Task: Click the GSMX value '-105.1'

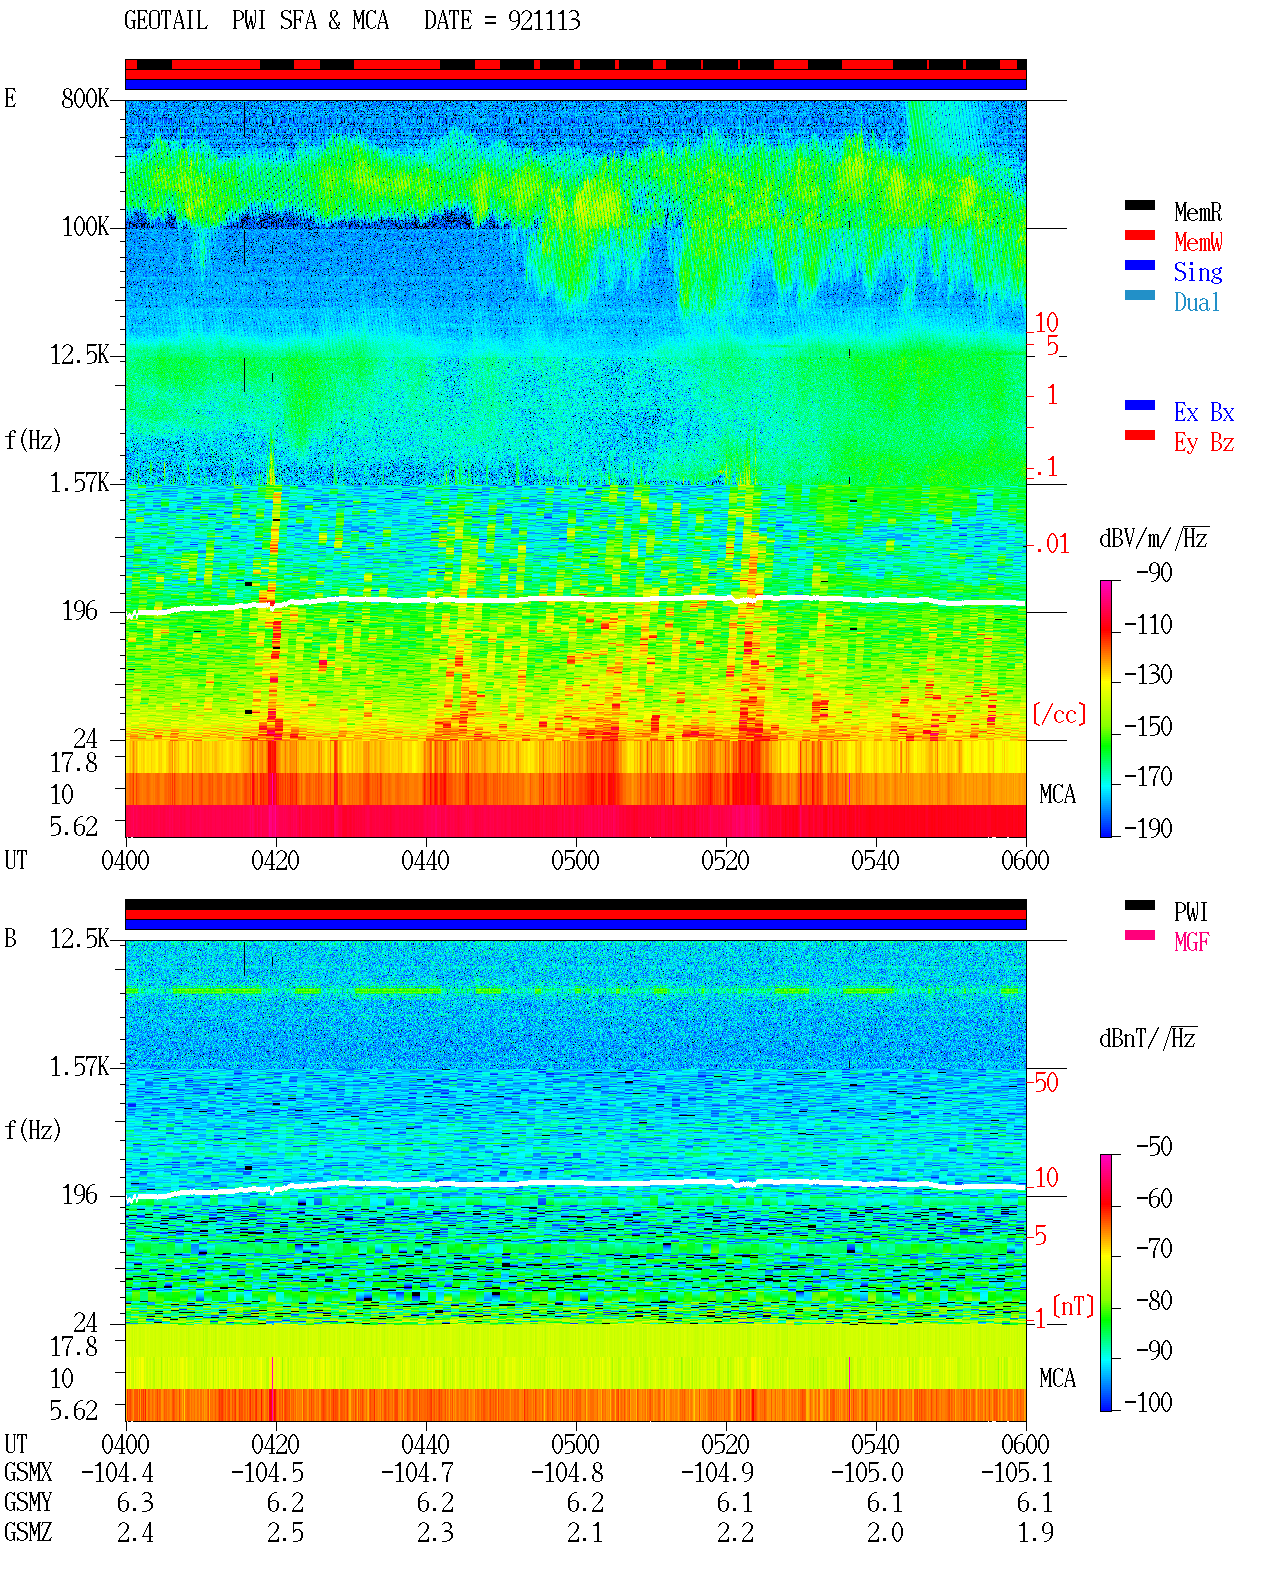Action: [x=1017, y=1473]
